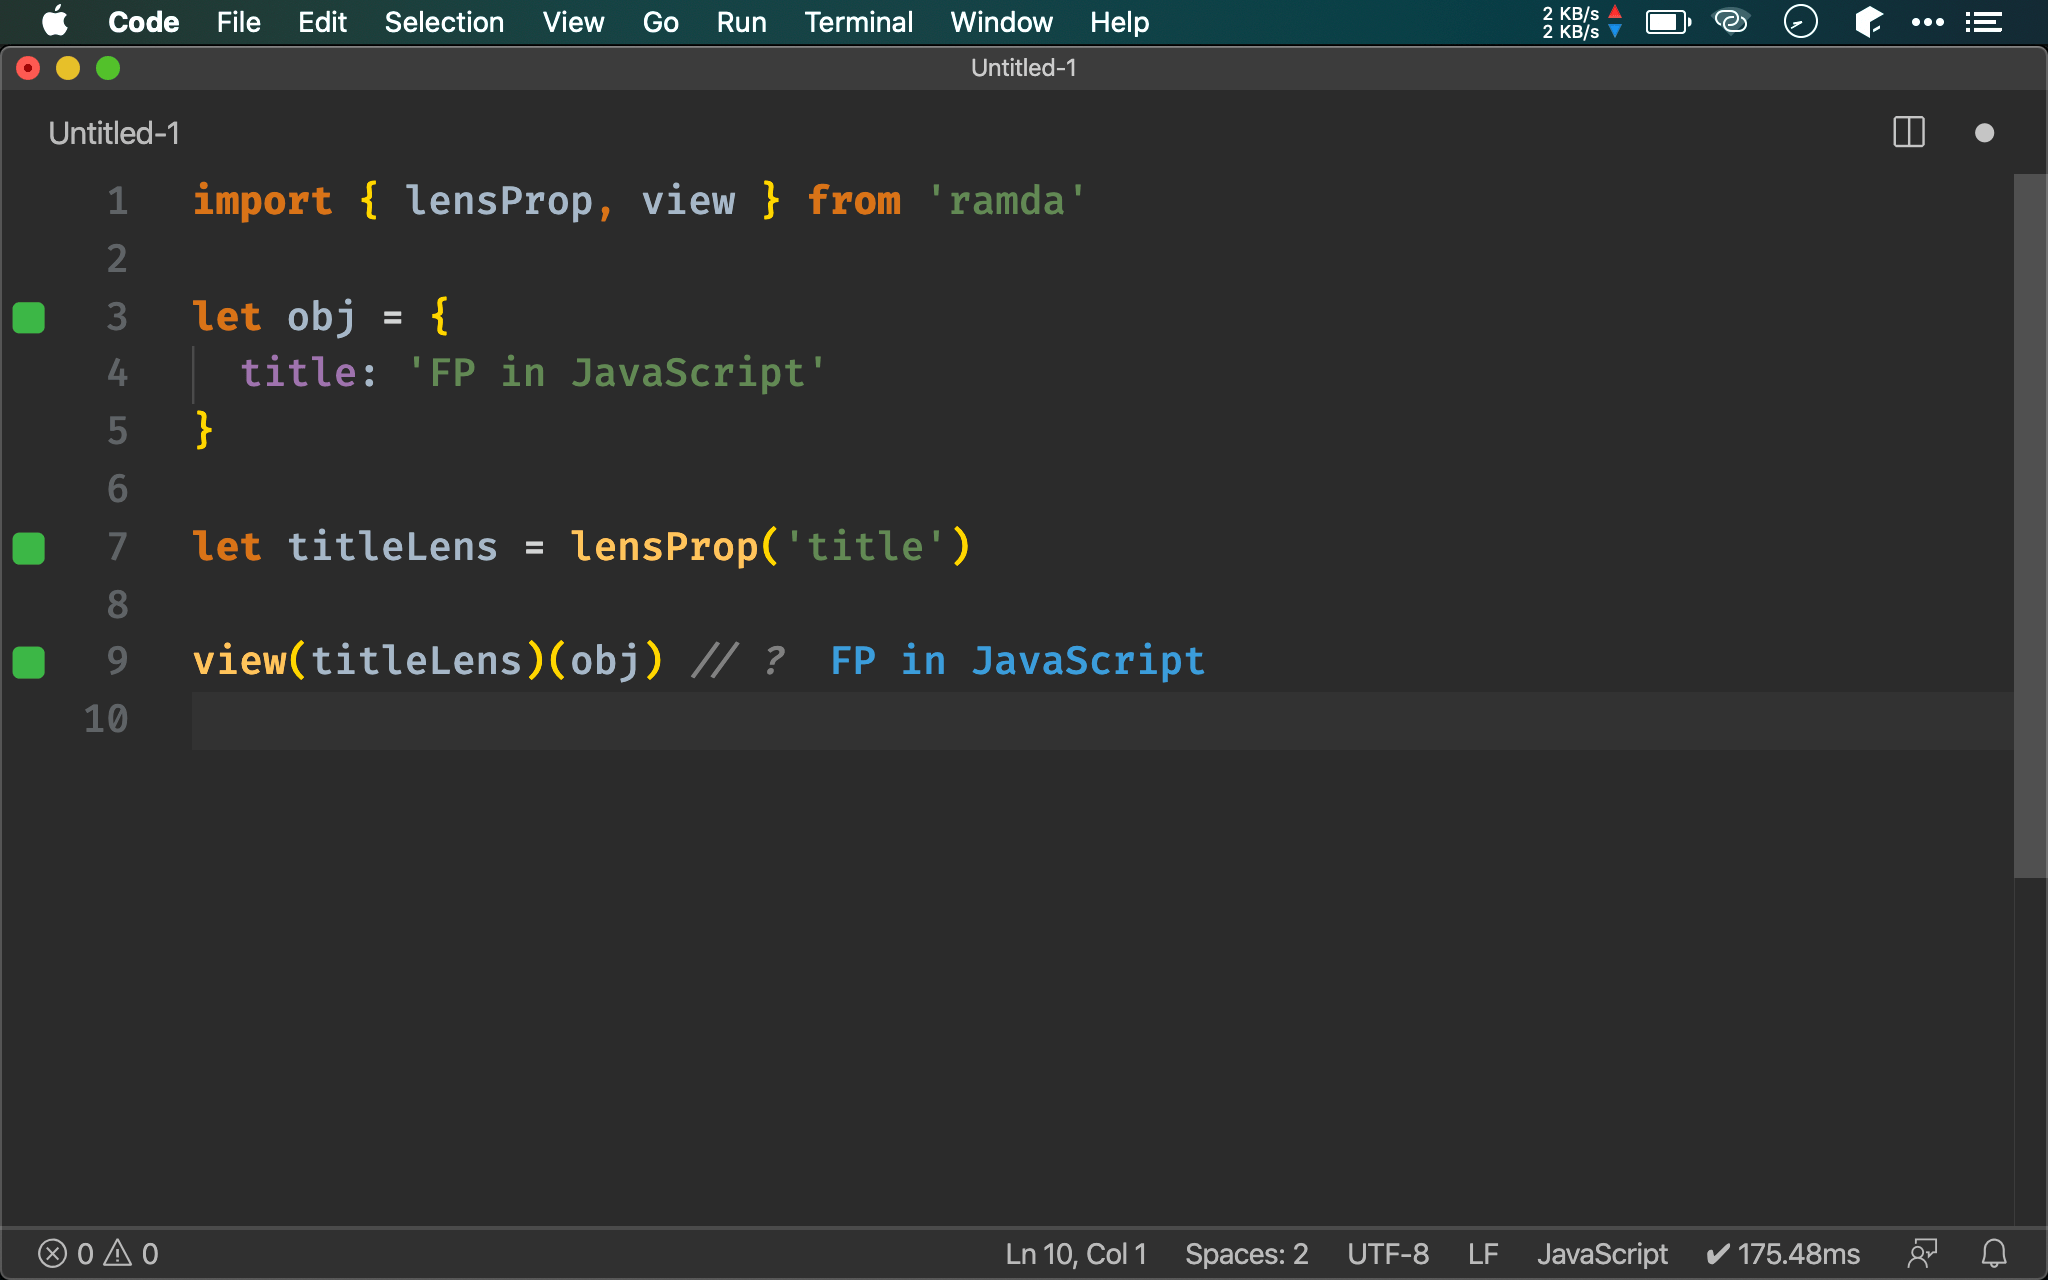
Task: Click green coverage marker on line 9
Action: click(29, 662)
